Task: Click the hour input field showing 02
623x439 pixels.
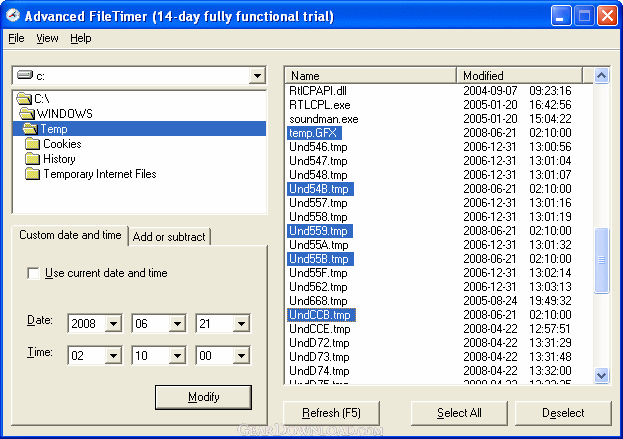Action: point(87,355)
